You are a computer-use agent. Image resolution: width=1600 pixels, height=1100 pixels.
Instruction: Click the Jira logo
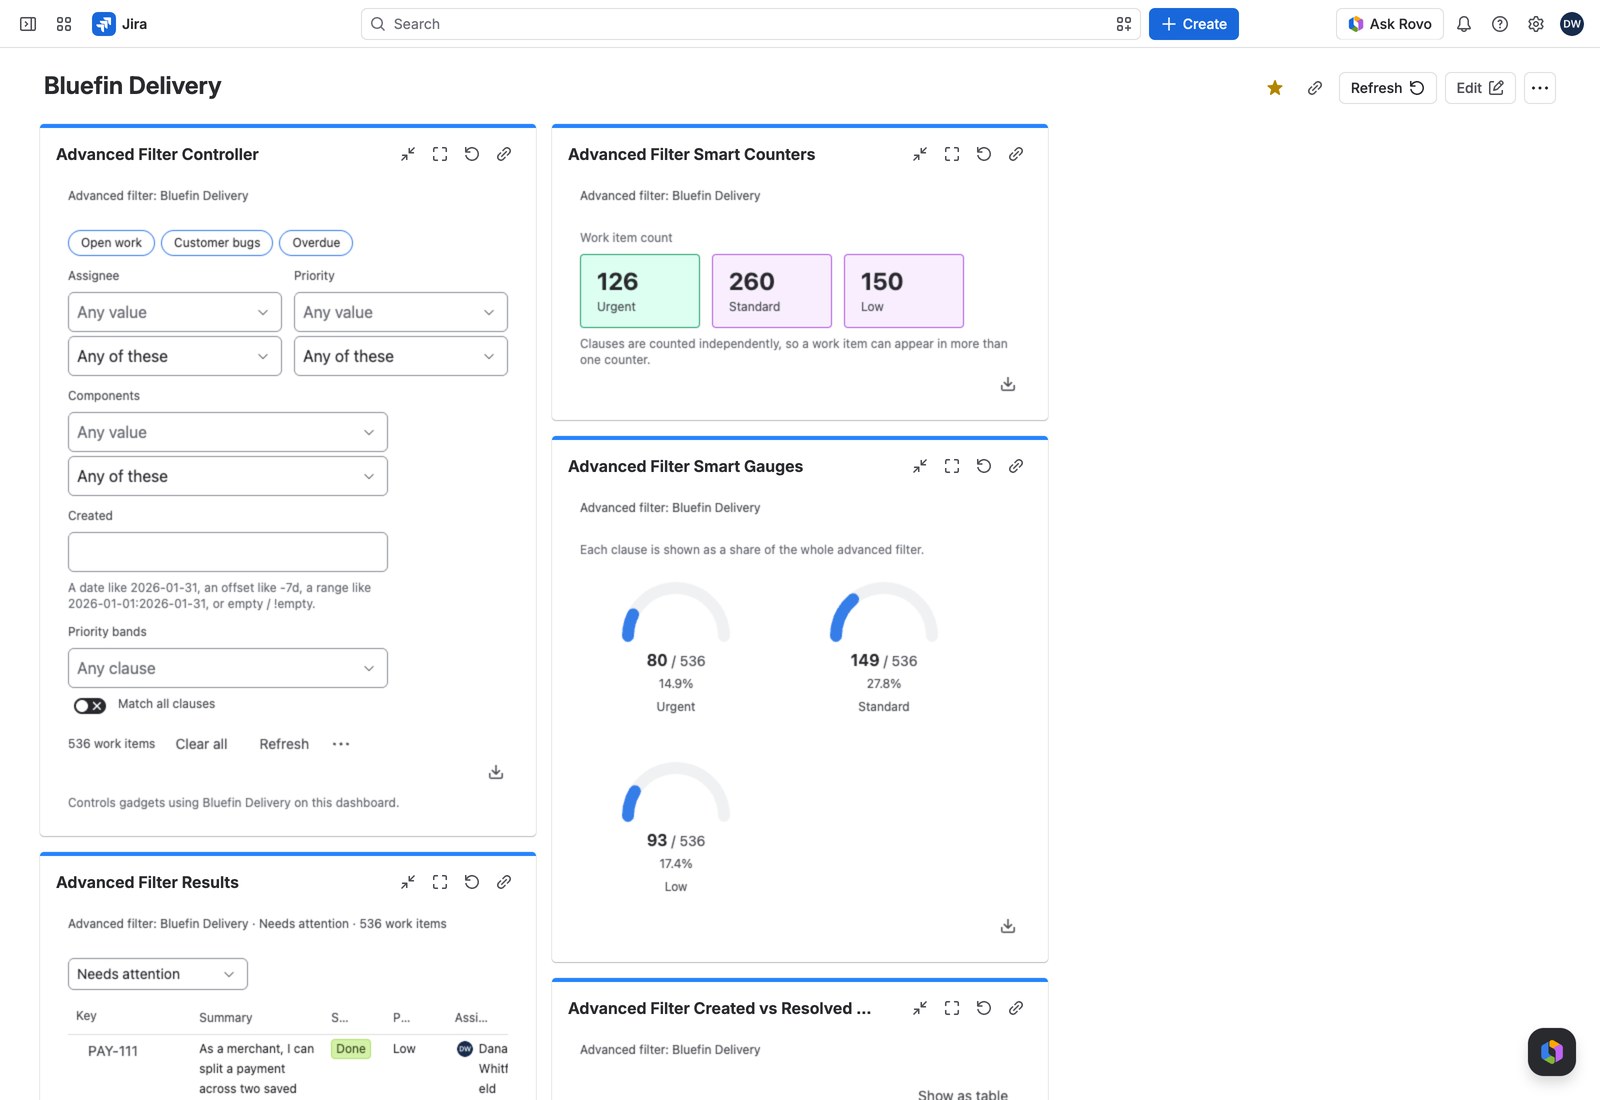120,24
